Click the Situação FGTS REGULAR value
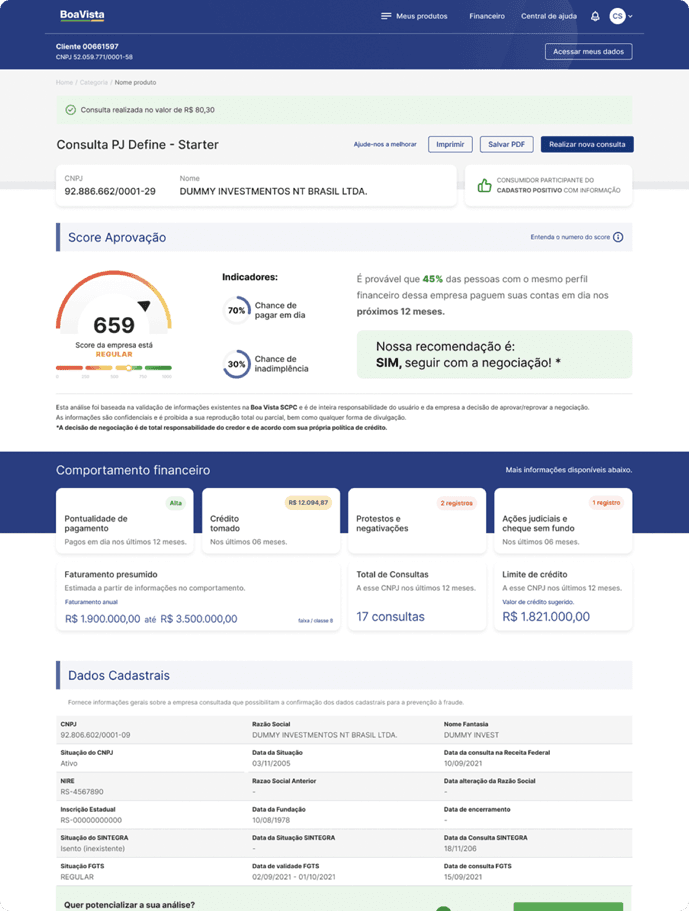689x911 pixels. coord(77,877)
